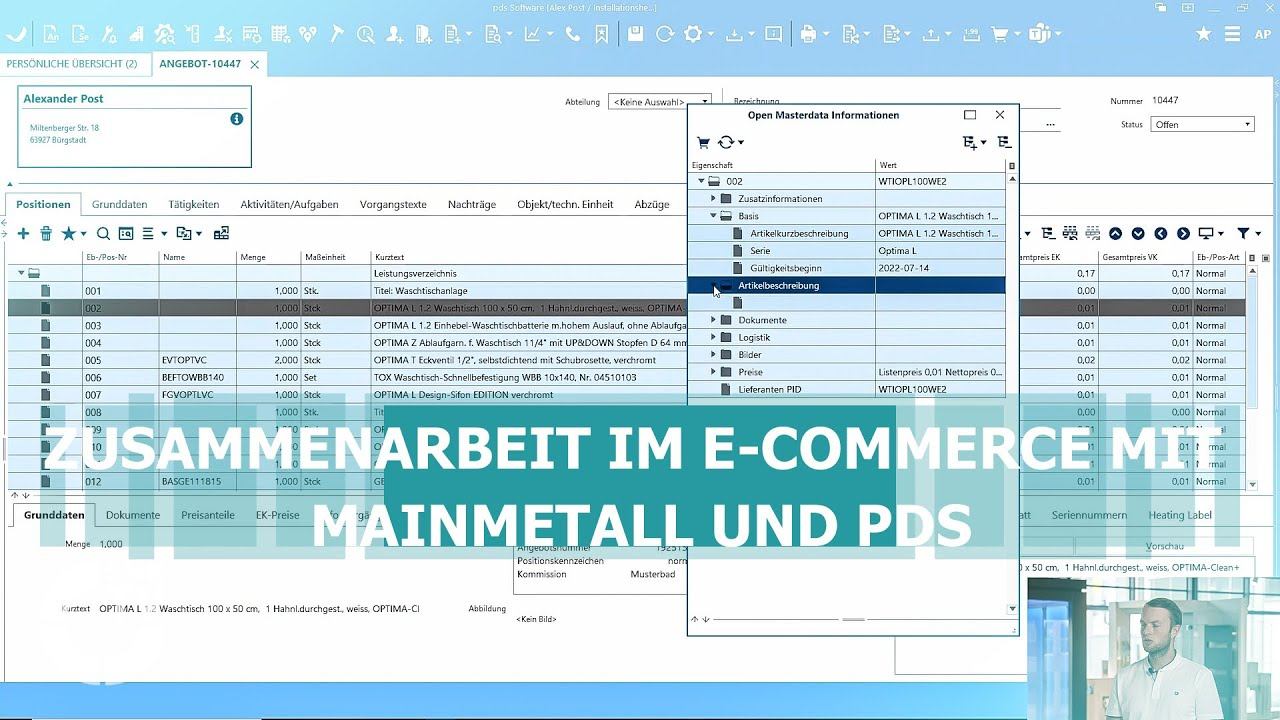Click the refresh icon in Masterdata dialog
The image size is (1280, 720).
[726, 142]
